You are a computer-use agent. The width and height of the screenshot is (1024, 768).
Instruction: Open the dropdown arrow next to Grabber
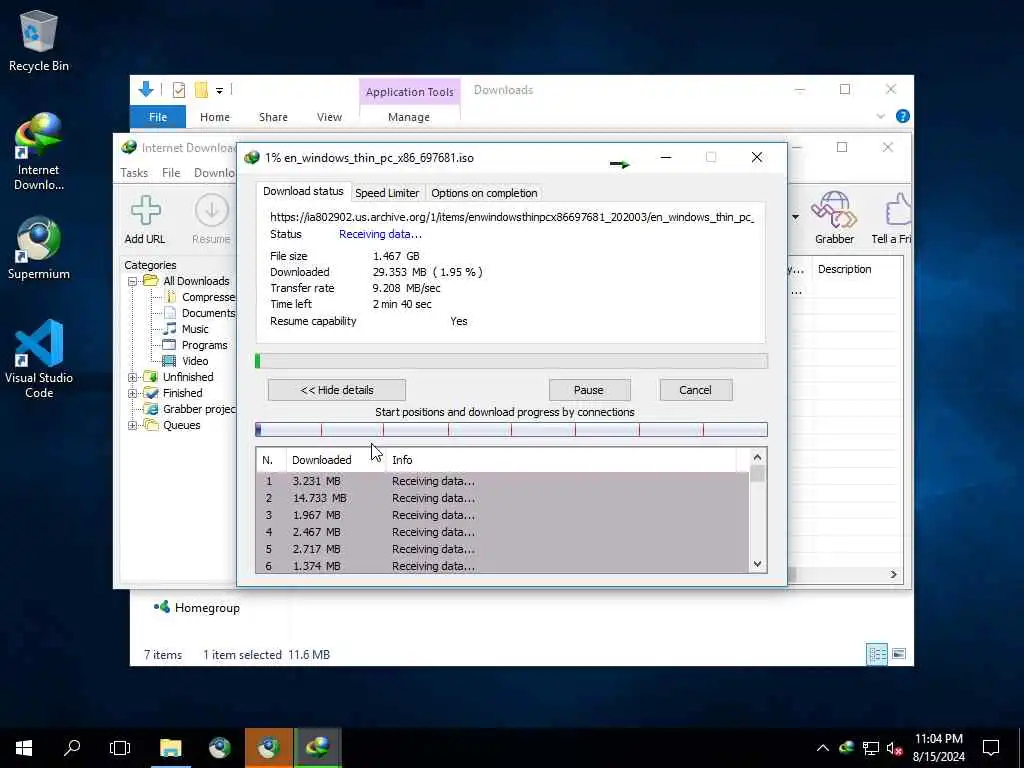795,217
